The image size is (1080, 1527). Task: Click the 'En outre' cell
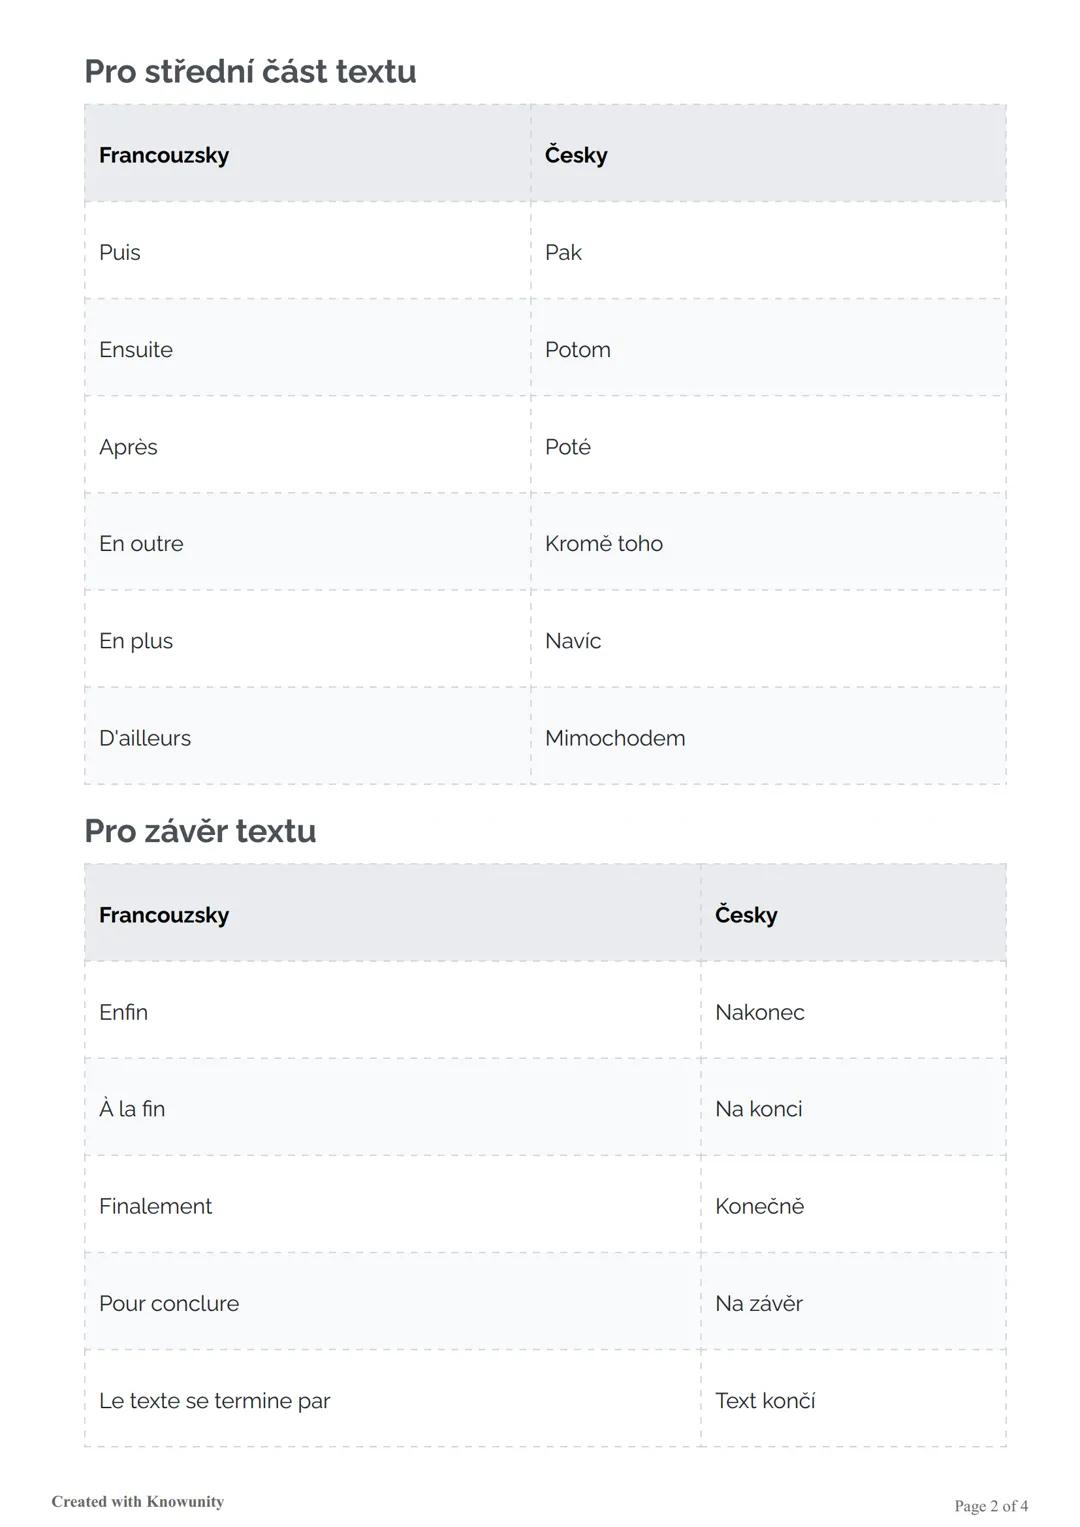point(141,544)
